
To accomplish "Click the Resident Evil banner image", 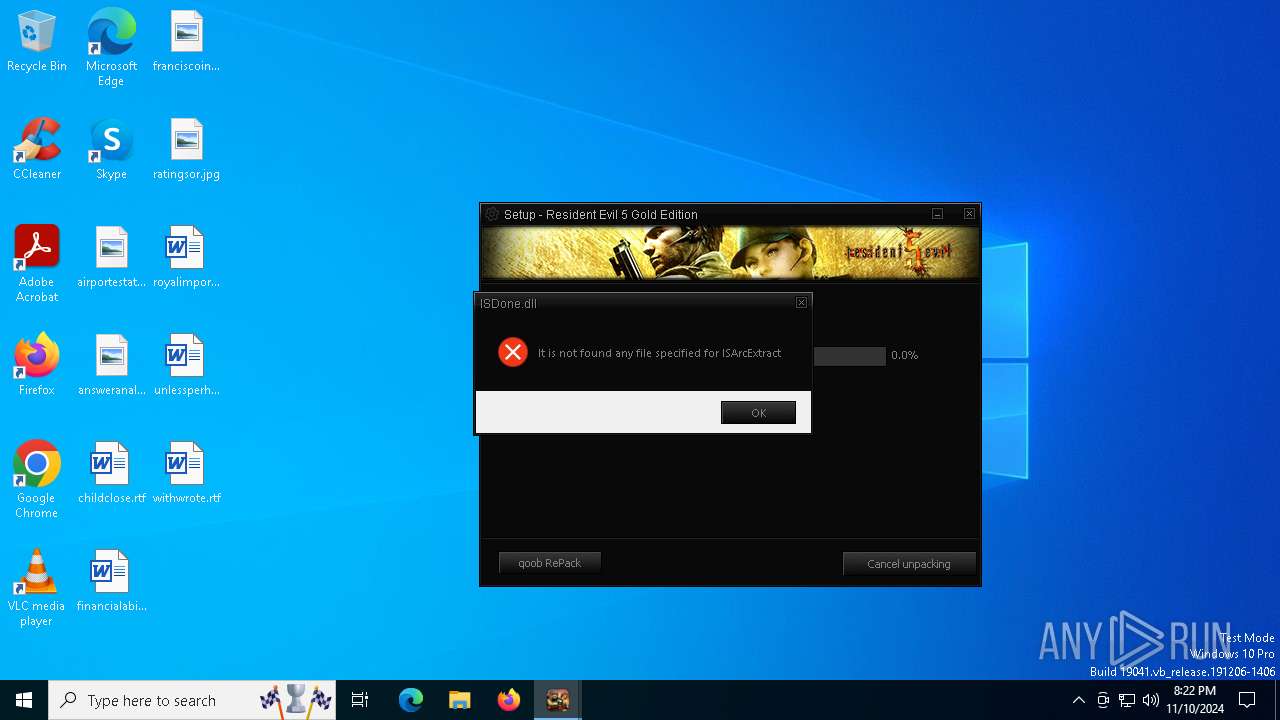I will pyautogui.click(x=730, y=253).
